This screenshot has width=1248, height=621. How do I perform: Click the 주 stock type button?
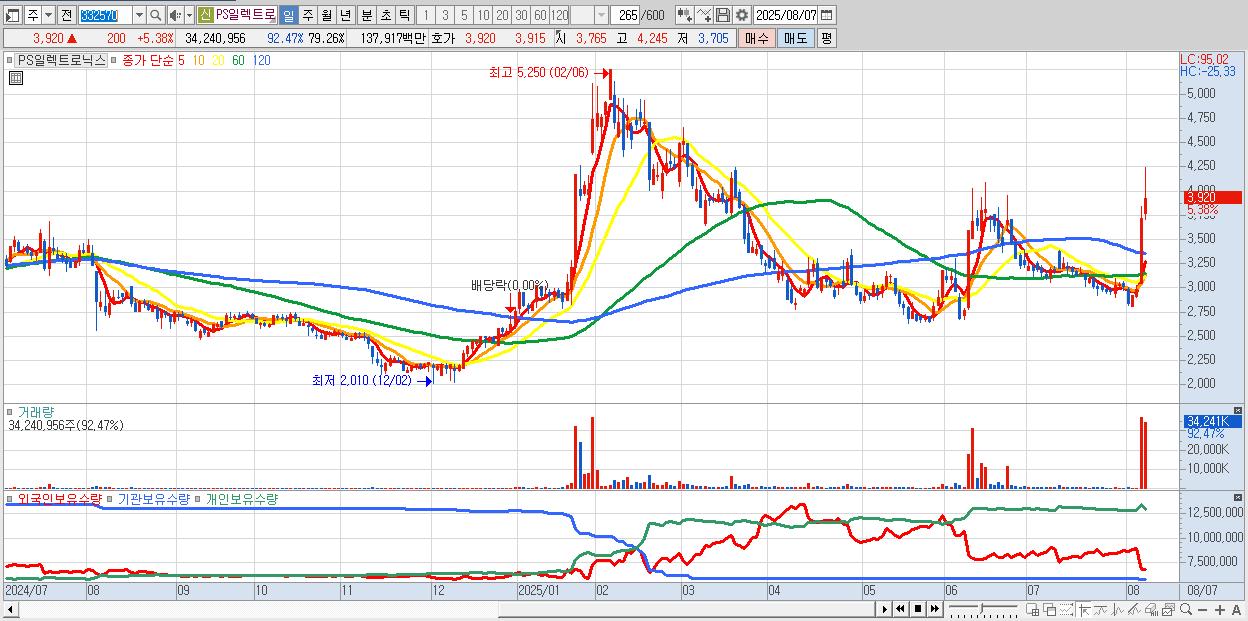click(33, 15)
